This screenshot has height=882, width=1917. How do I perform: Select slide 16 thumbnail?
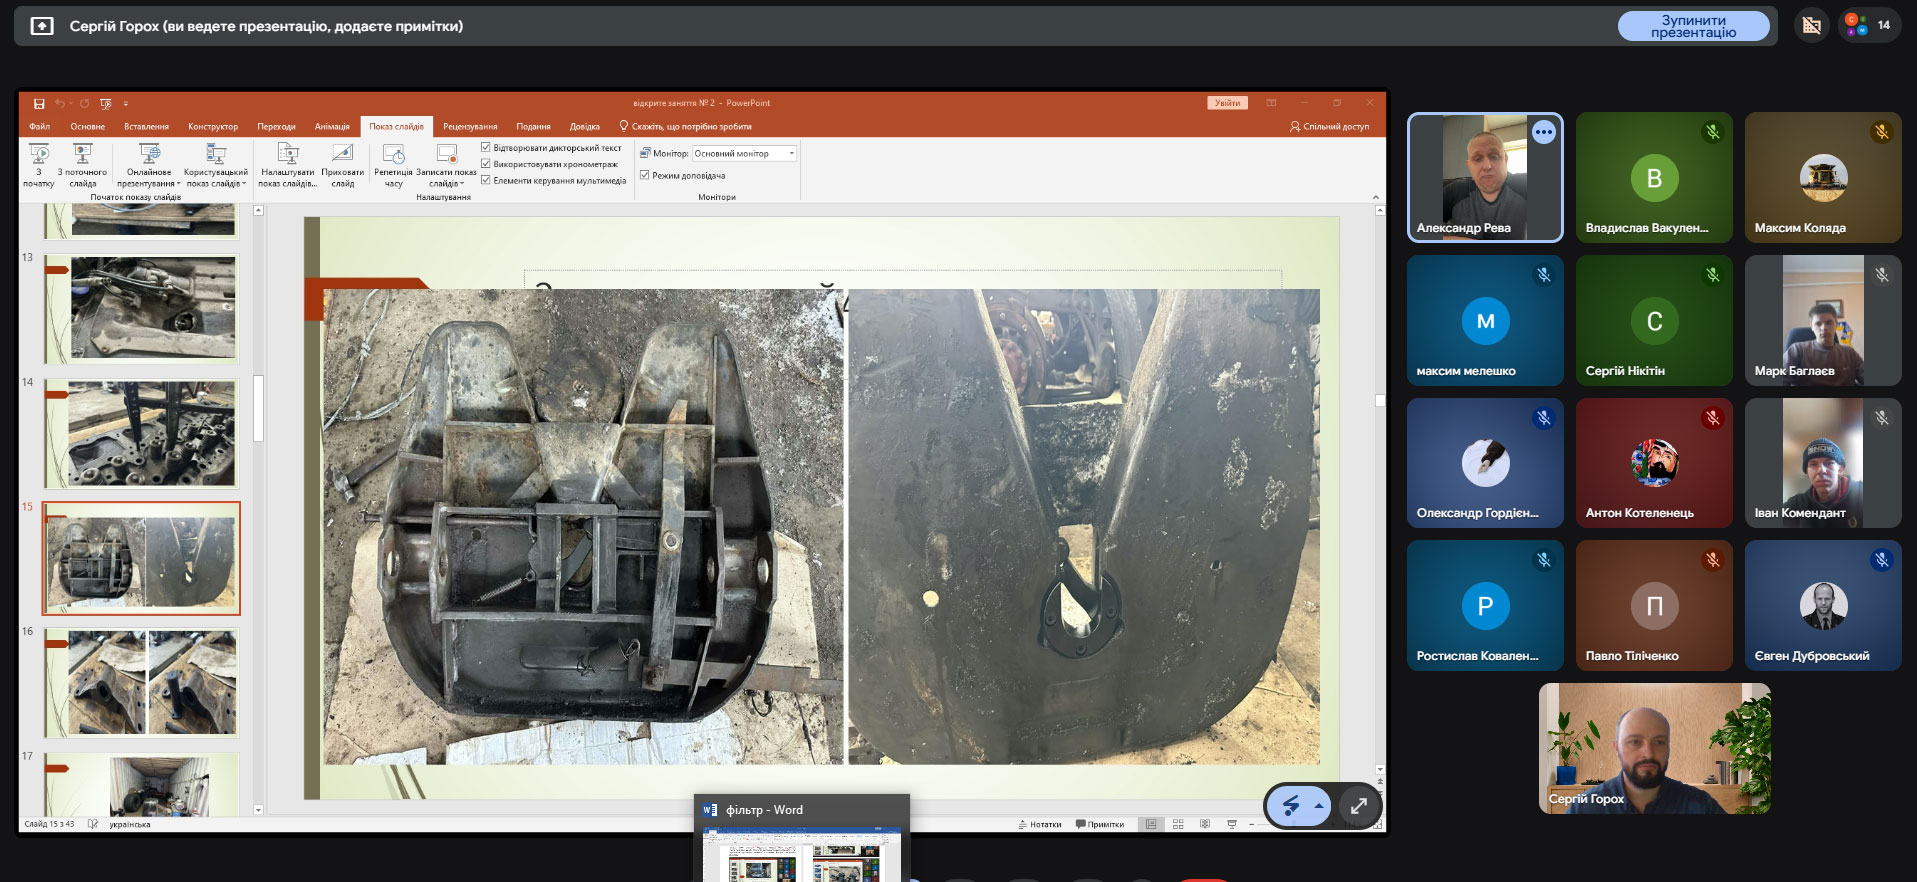tap(141, 683)
